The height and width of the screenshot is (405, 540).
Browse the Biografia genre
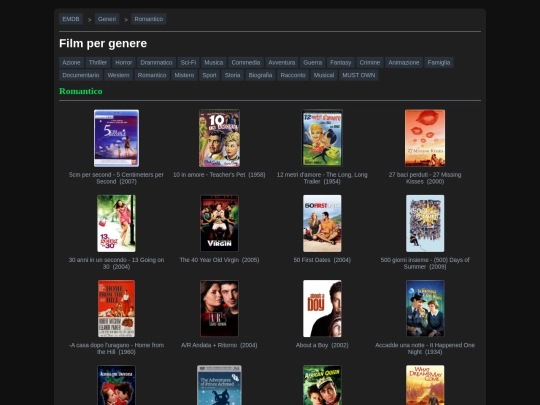pos(260,75)
